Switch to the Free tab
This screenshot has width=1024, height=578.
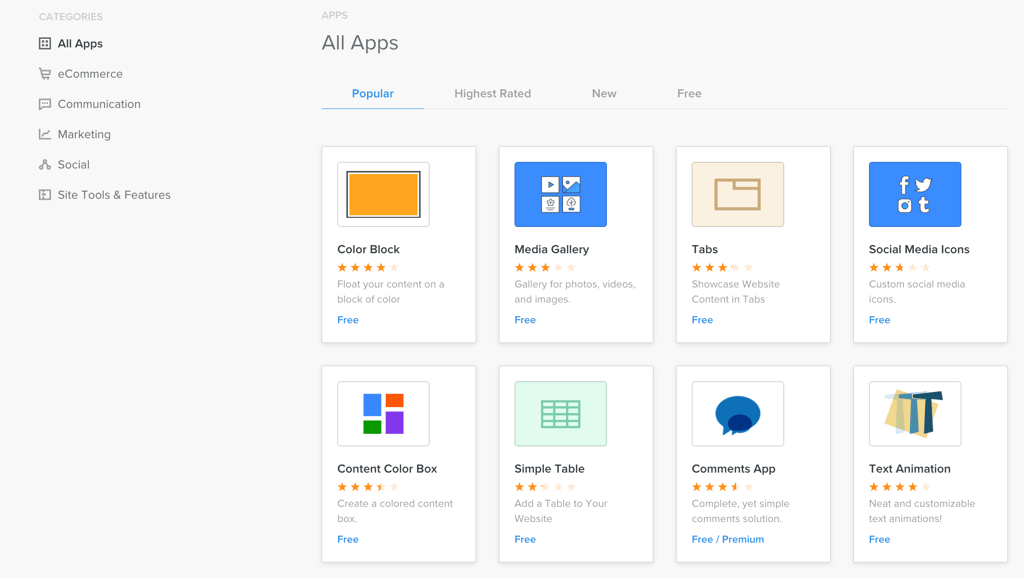click(689, 93)
